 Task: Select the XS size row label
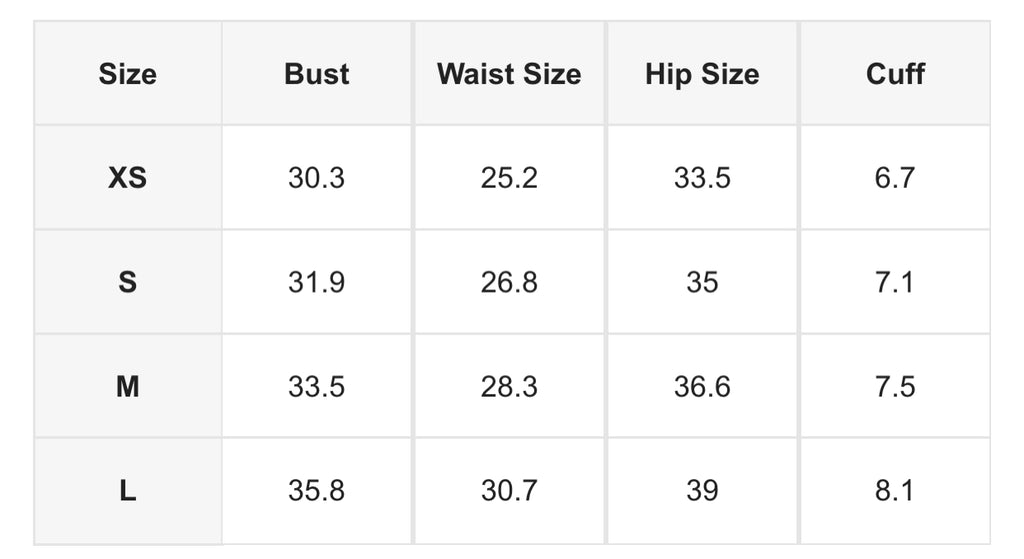[x=127, y=178]
